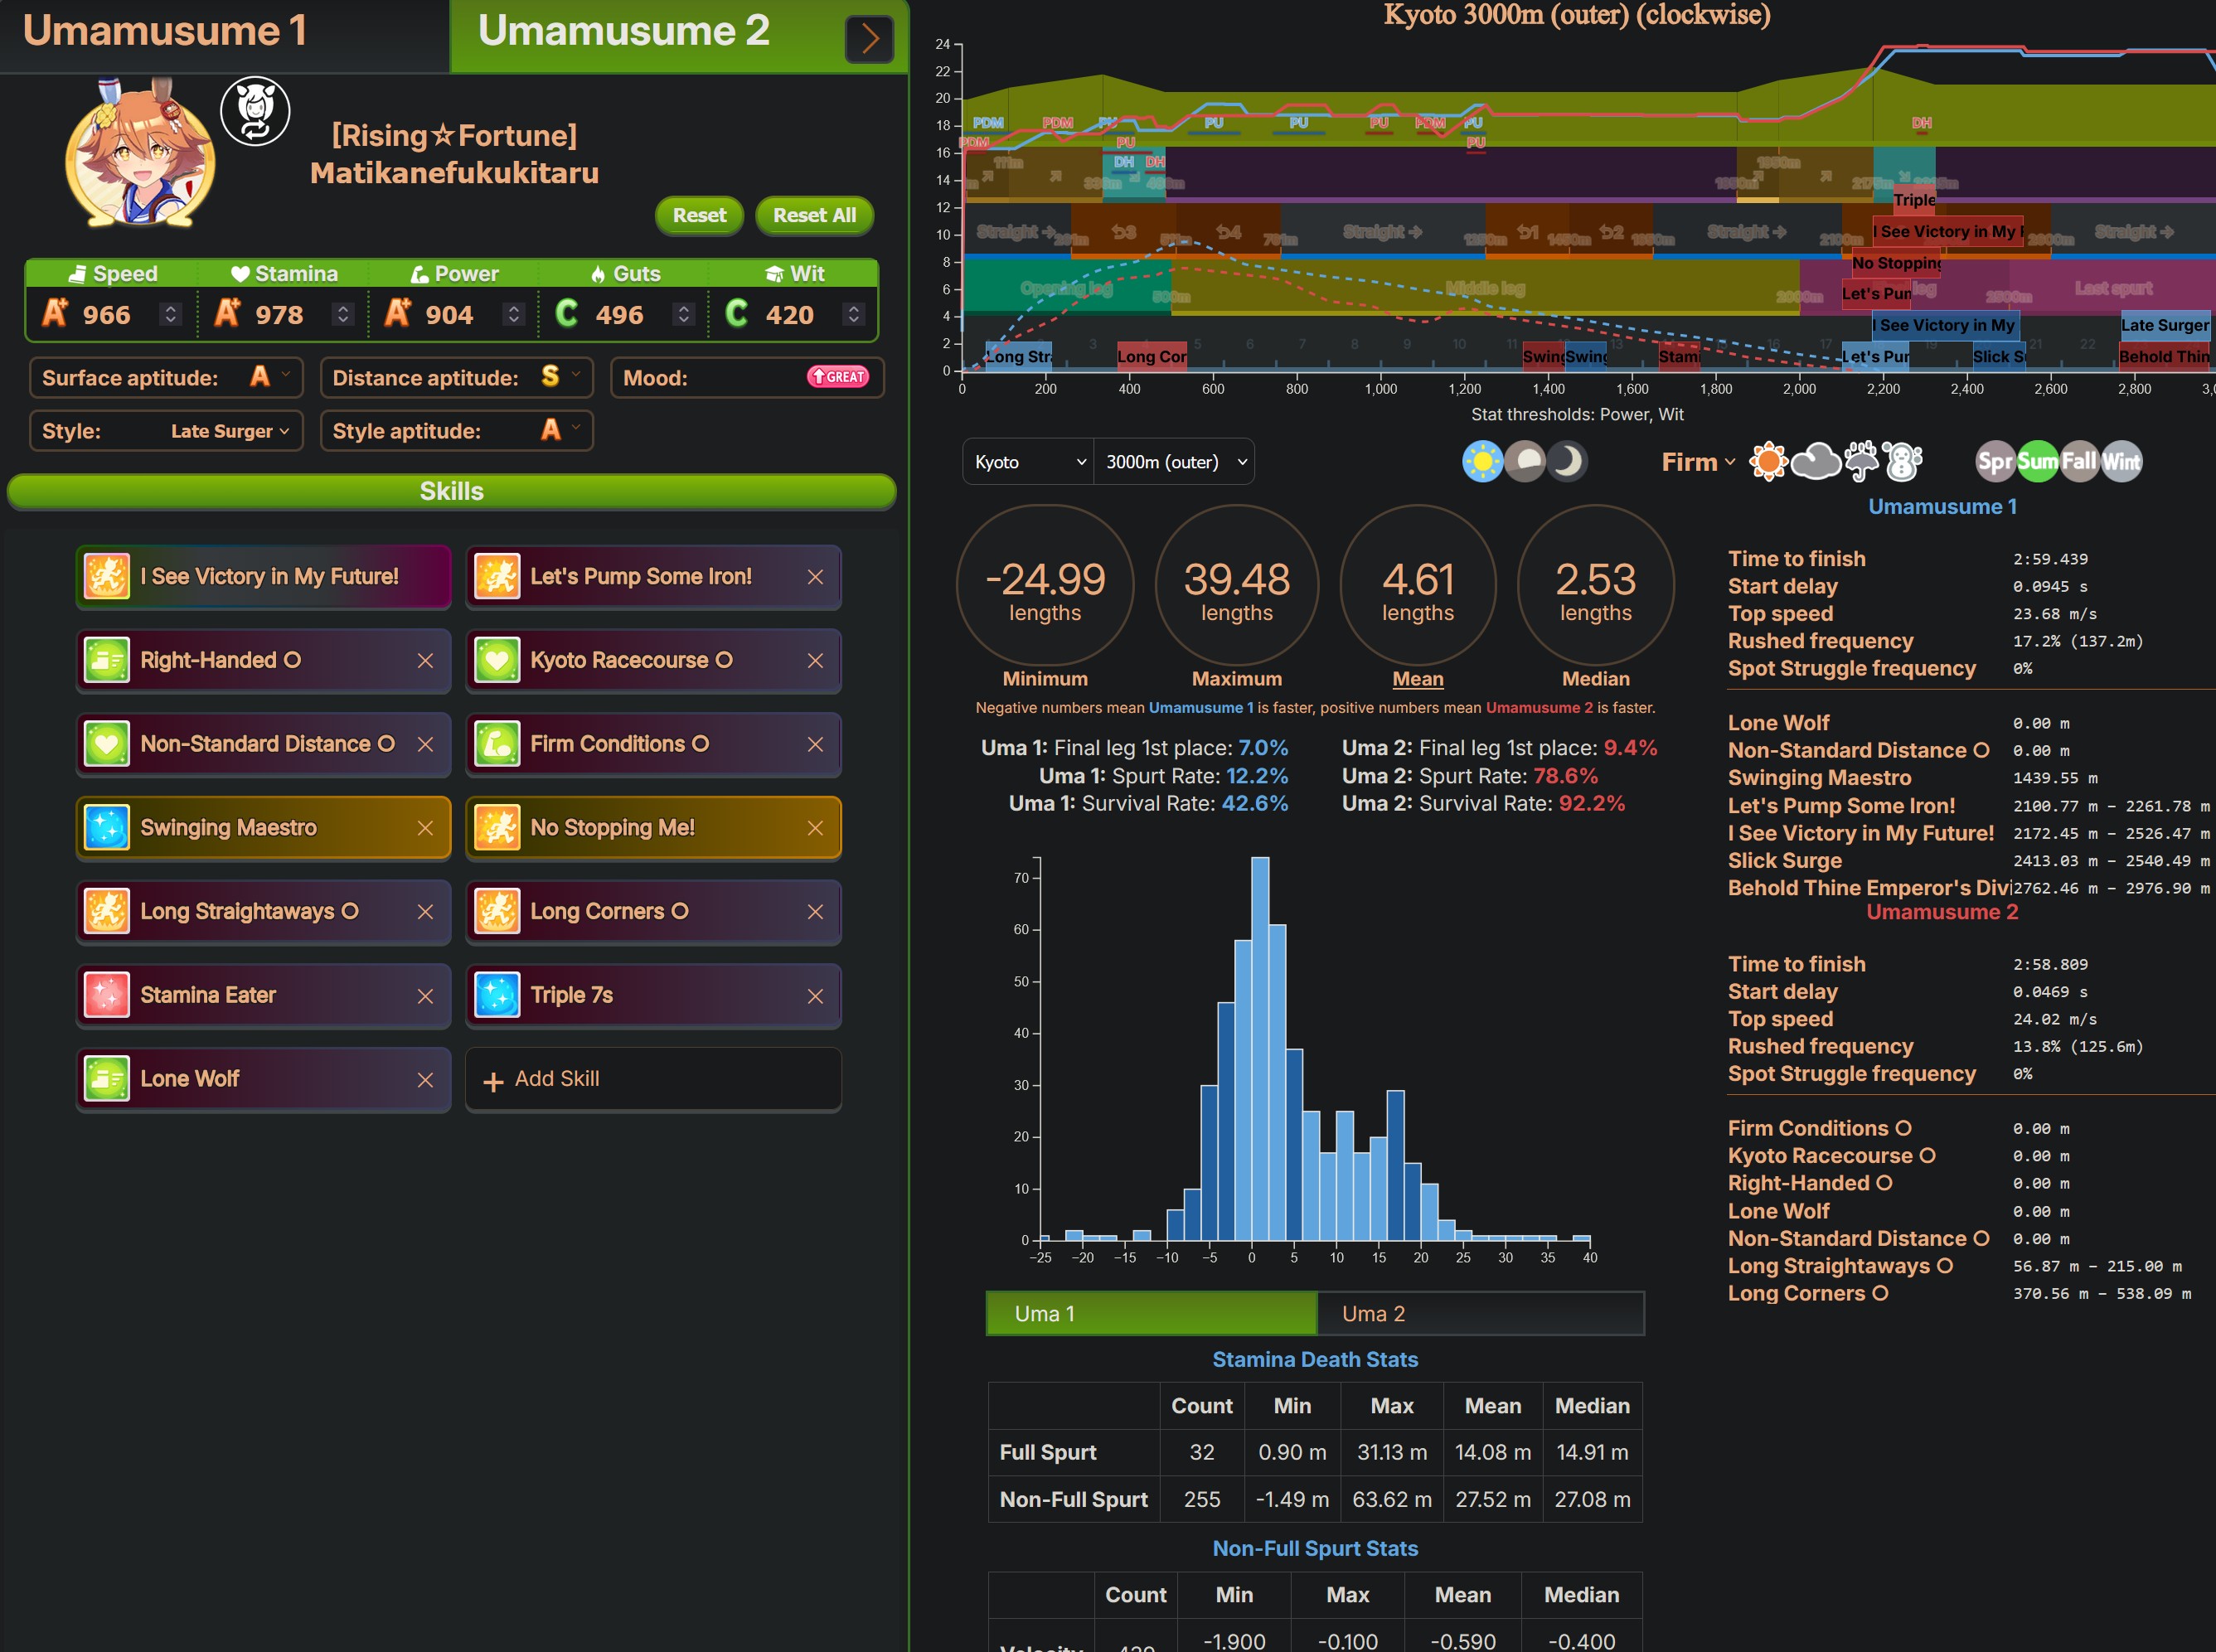Screen dimensions: 2216x1652
Task: Select the Fall season toggle
Action: click(x=2079, y=462)
